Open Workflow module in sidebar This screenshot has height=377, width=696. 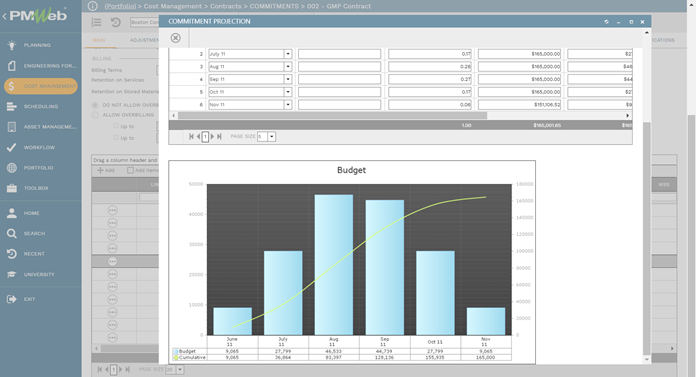(40, 147)
